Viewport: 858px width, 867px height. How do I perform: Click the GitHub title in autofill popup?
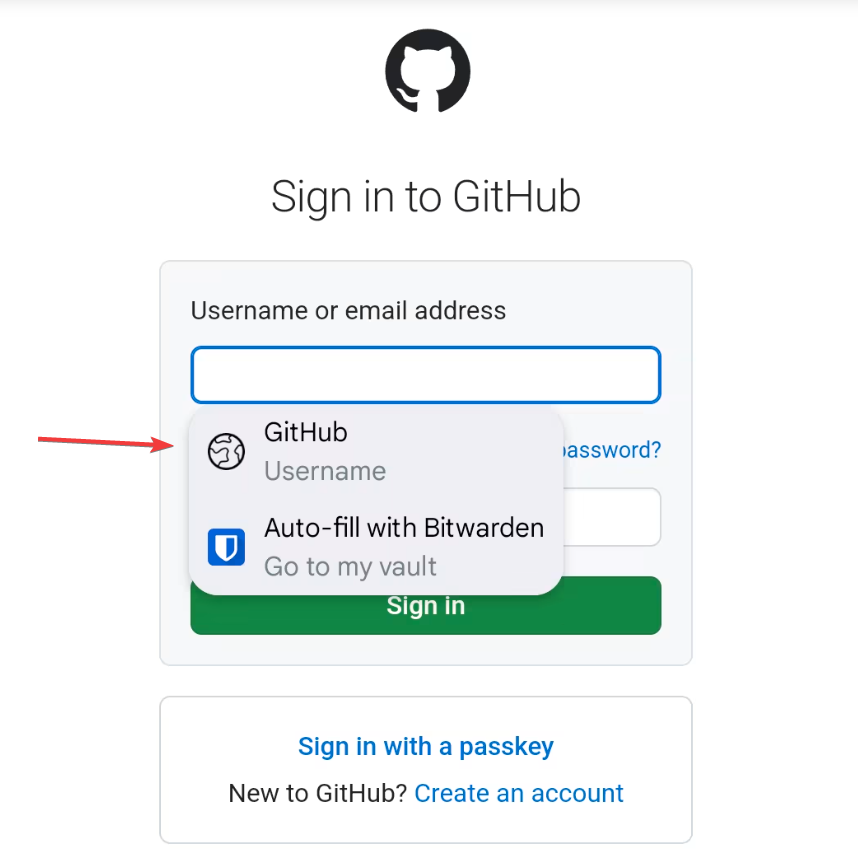[x=306, y=432]
